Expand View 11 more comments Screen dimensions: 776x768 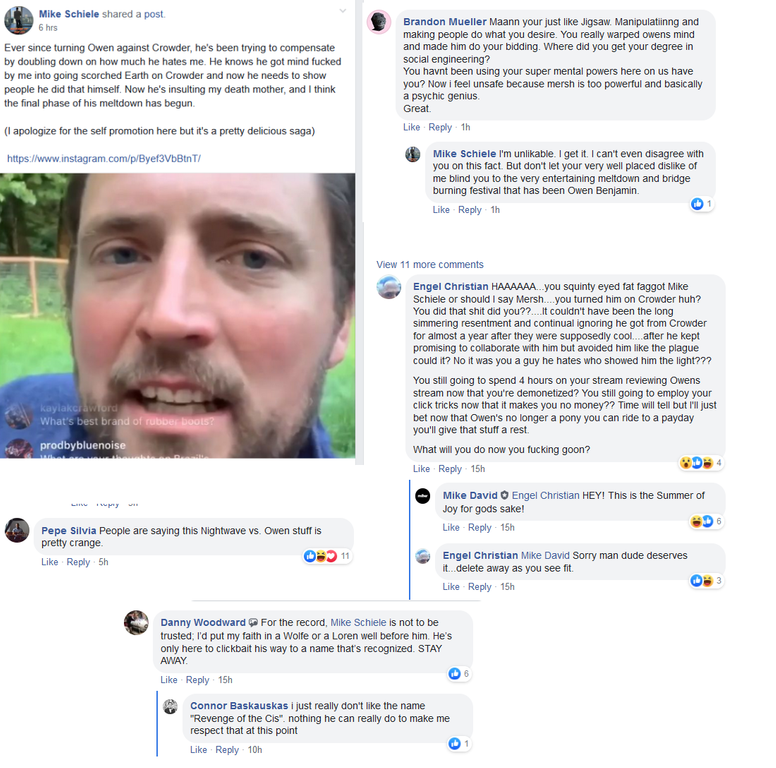click(x=430, y=265)
